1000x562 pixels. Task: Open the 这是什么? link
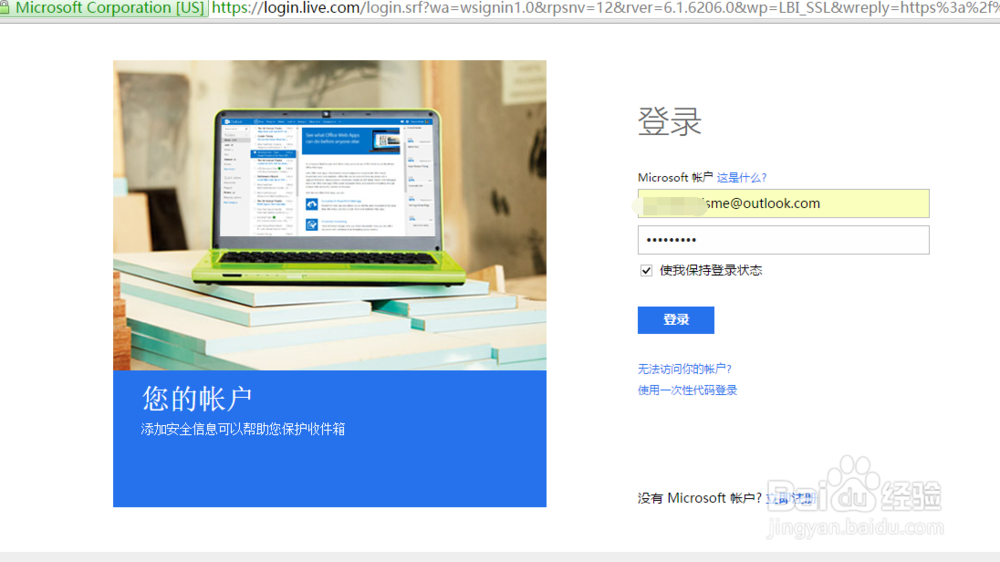click(742, 178)
